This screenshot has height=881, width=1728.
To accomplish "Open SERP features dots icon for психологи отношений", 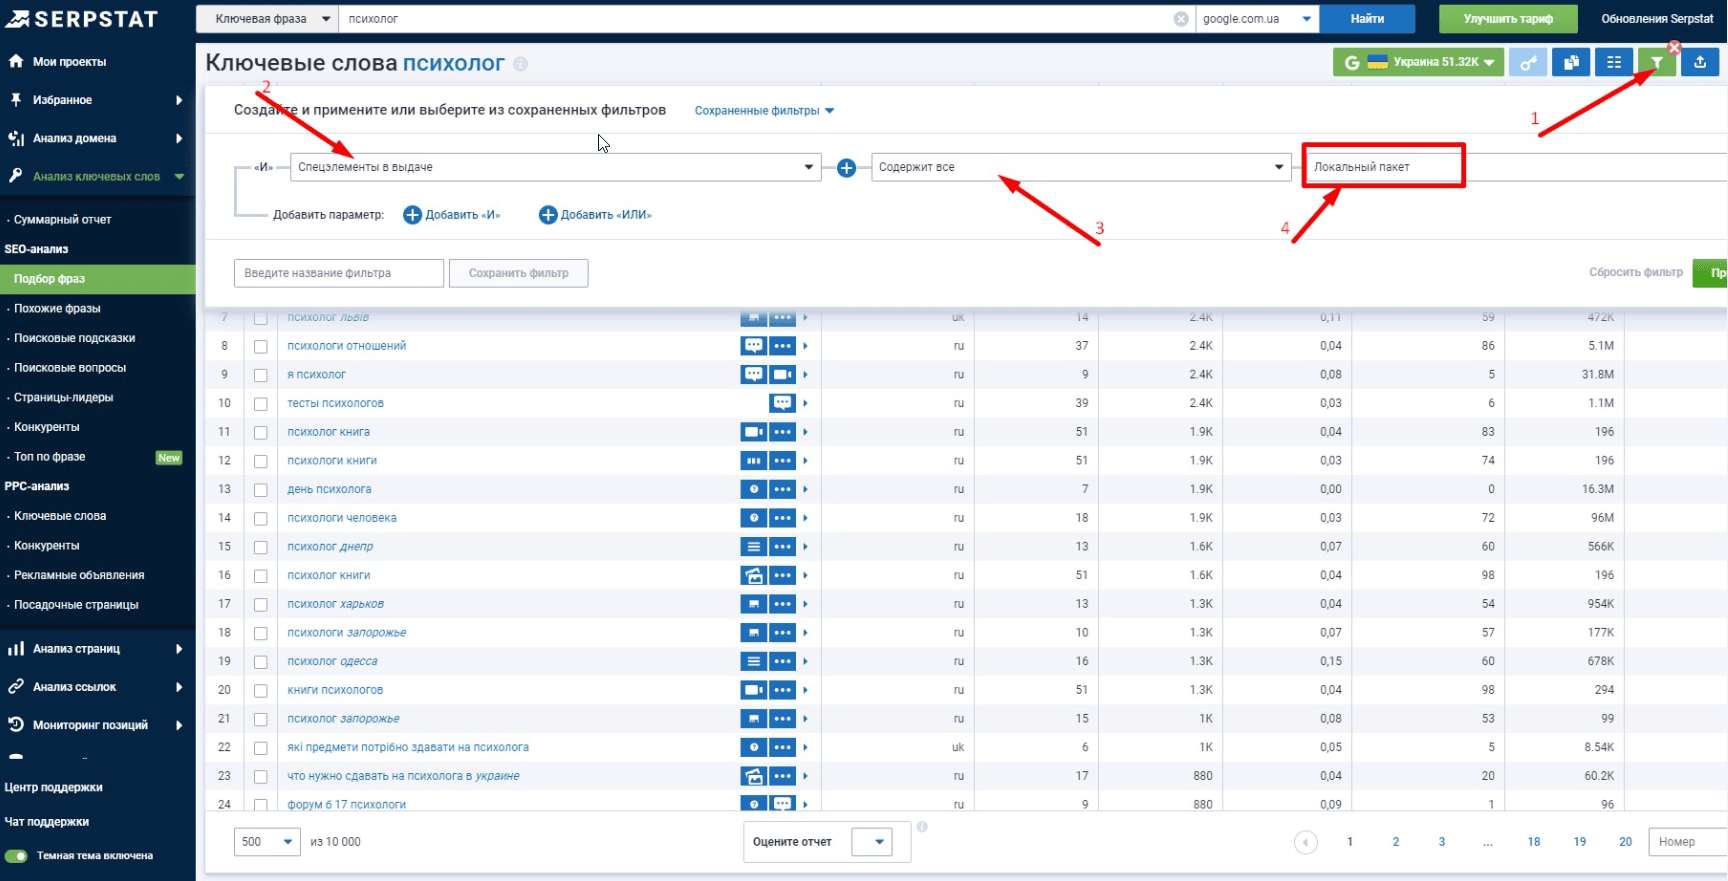I will pos(782,346).
